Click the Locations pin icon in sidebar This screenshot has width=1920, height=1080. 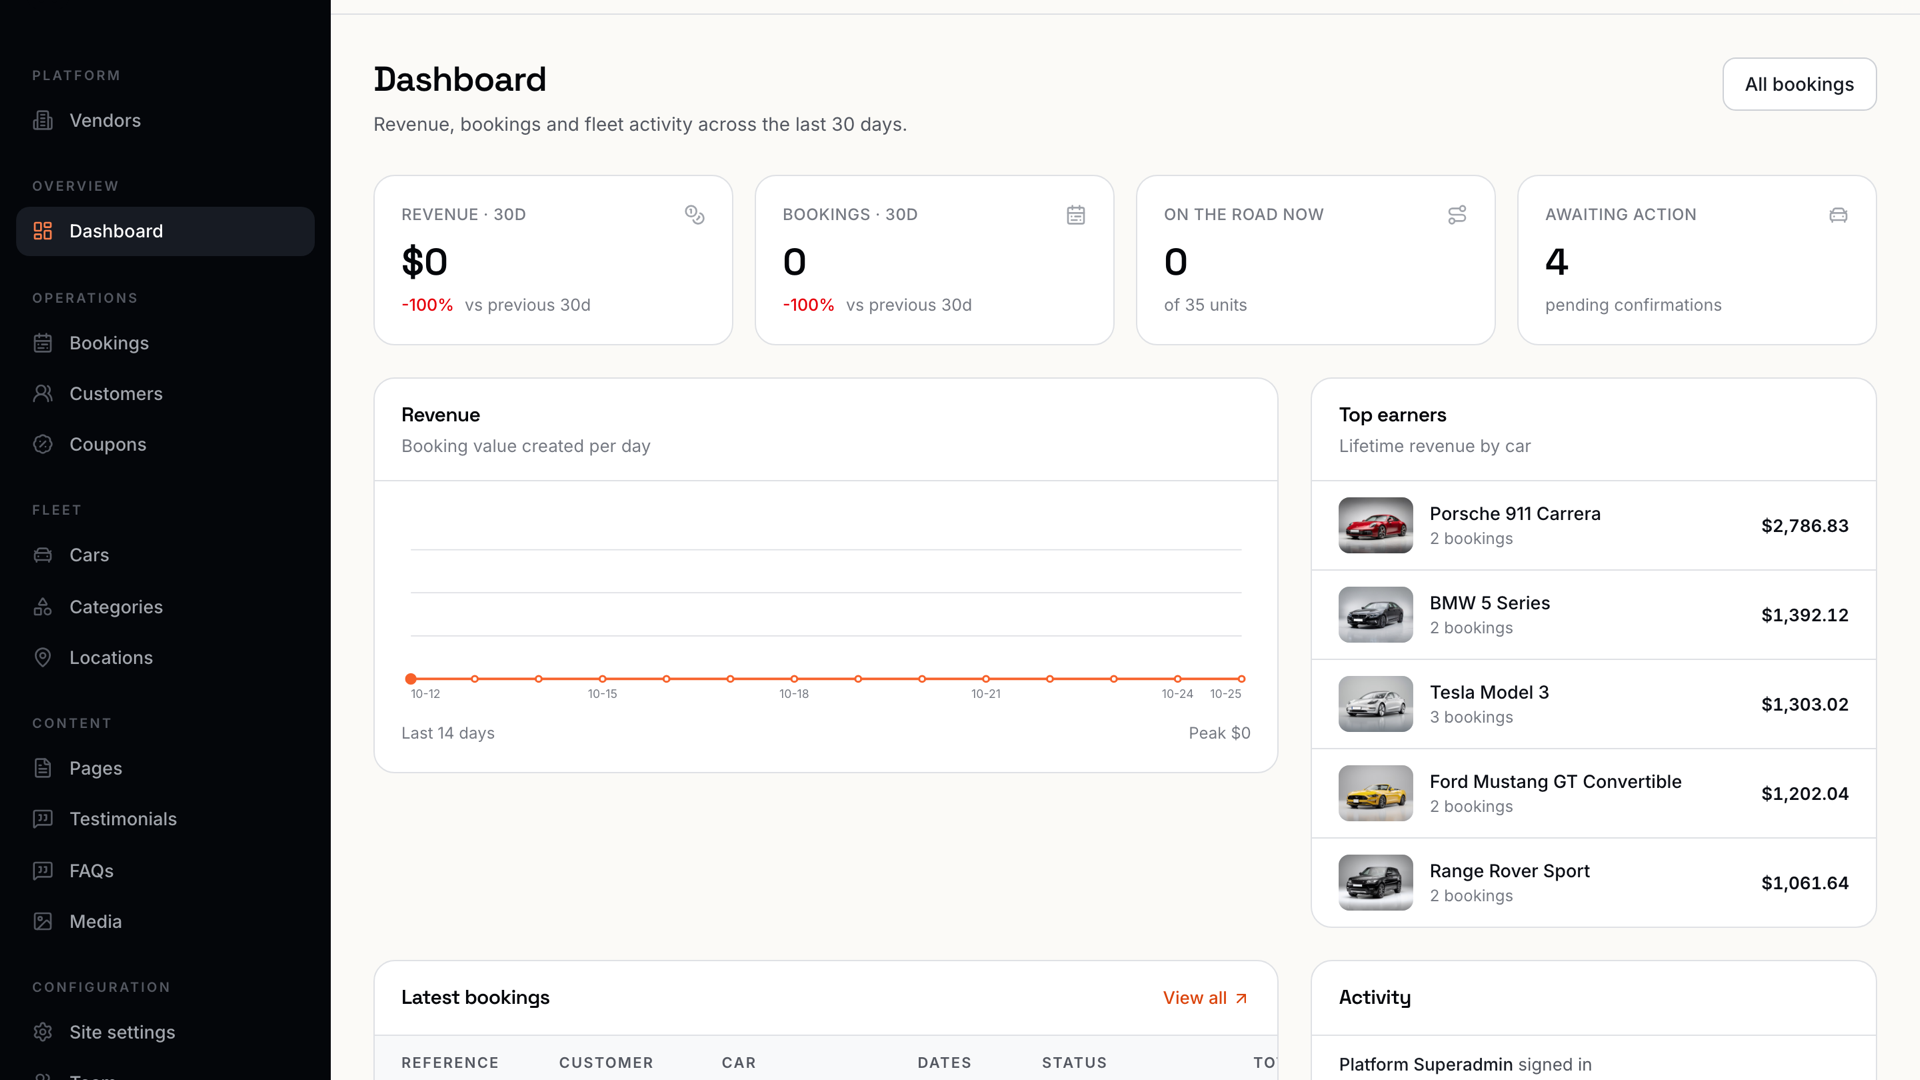43,657
